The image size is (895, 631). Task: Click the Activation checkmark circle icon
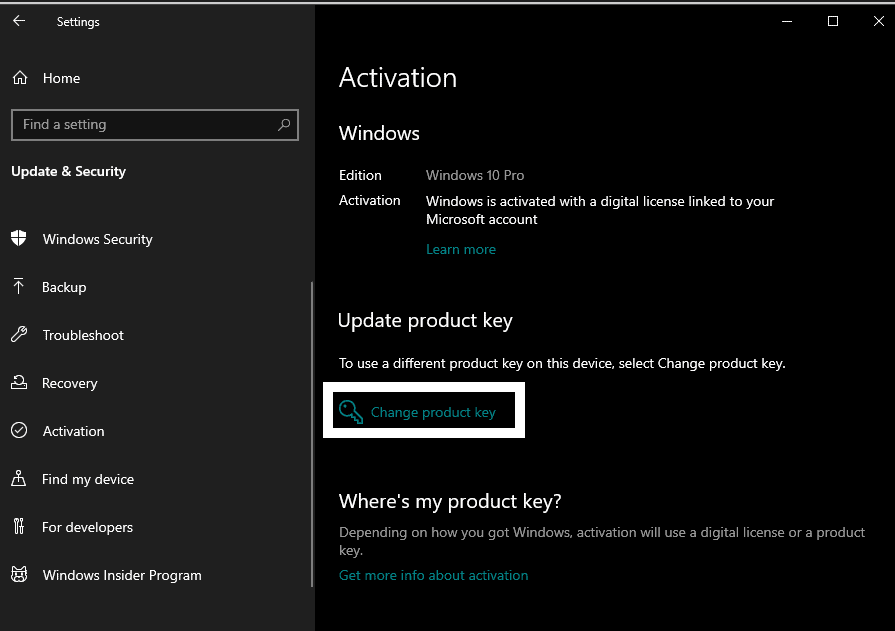[x=19, y=430]
